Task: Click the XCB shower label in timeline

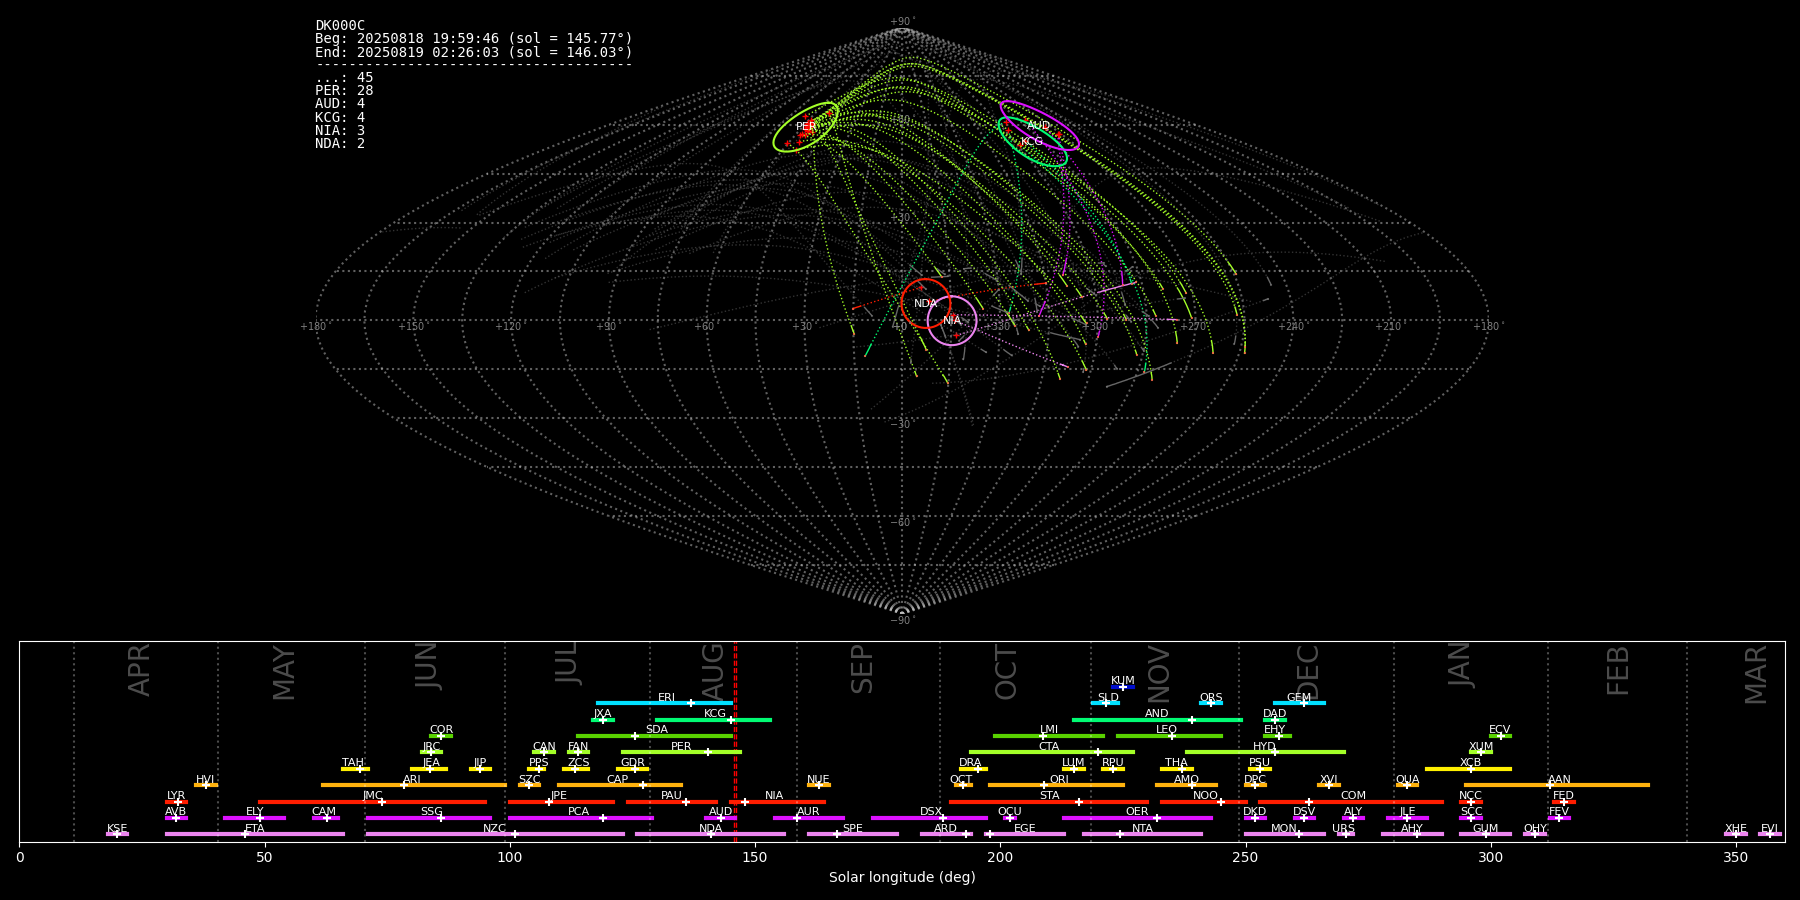Action: 1471,763
